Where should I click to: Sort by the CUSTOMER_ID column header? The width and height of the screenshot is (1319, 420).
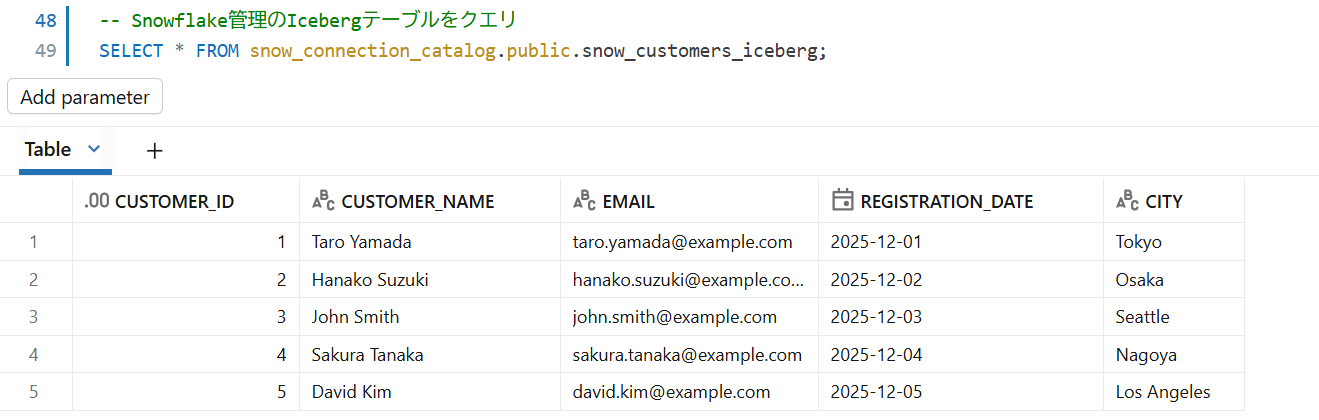point(174,201)
